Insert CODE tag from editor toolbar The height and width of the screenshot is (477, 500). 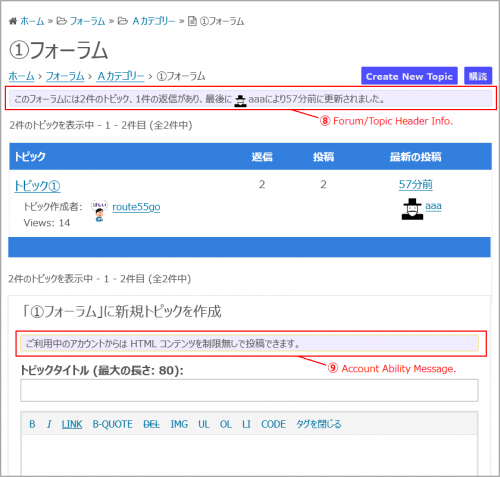coord(273,424)
